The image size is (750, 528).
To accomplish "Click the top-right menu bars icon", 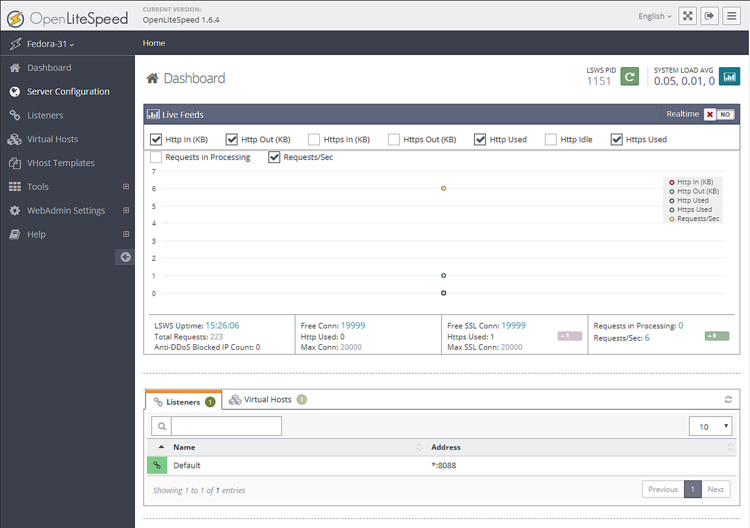I will tap(732, 16).
